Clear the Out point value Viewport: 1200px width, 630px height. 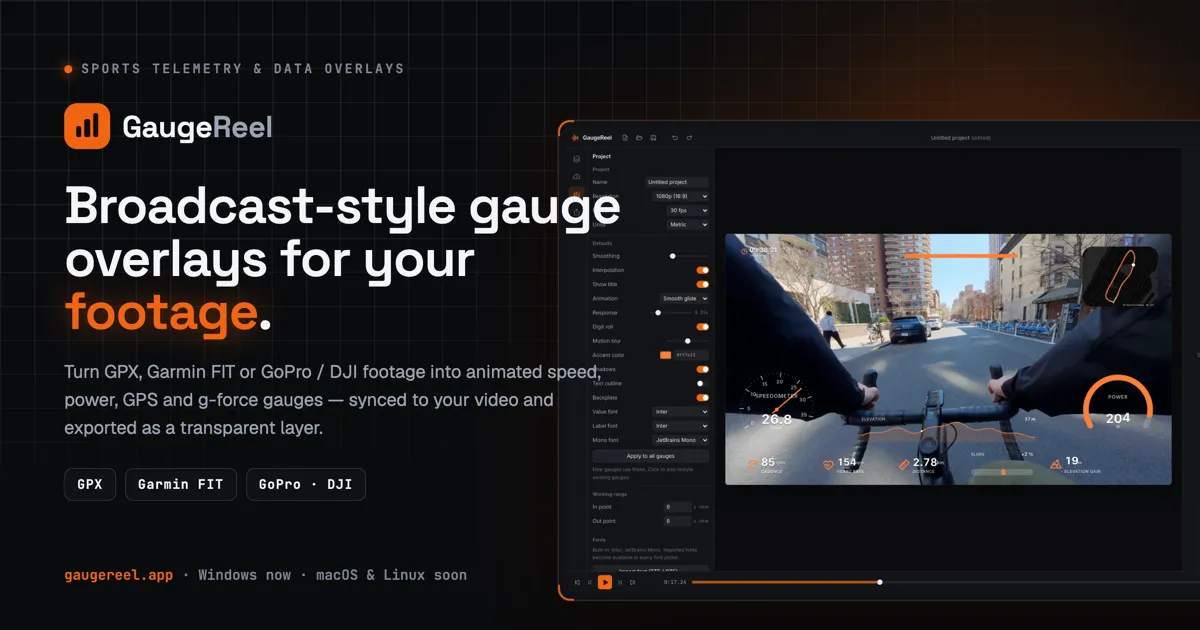point(703,521)
